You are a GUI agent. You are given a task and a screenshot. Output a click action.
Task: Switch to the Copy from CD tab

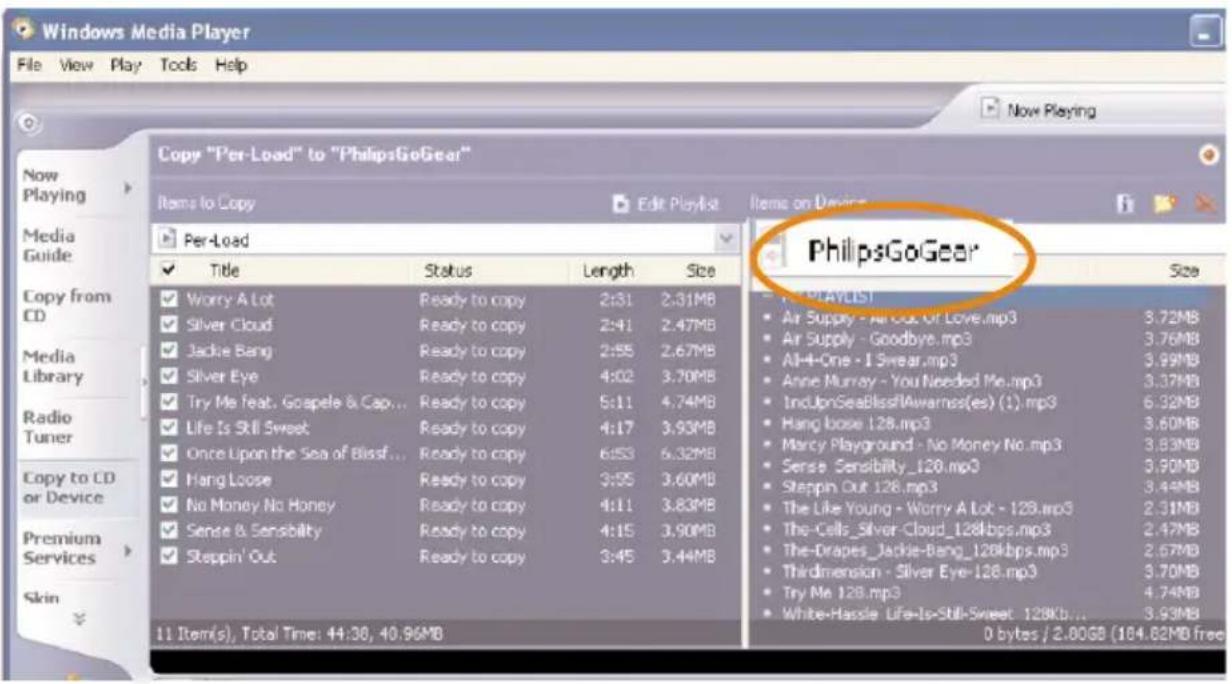click(x=78, y=307)
